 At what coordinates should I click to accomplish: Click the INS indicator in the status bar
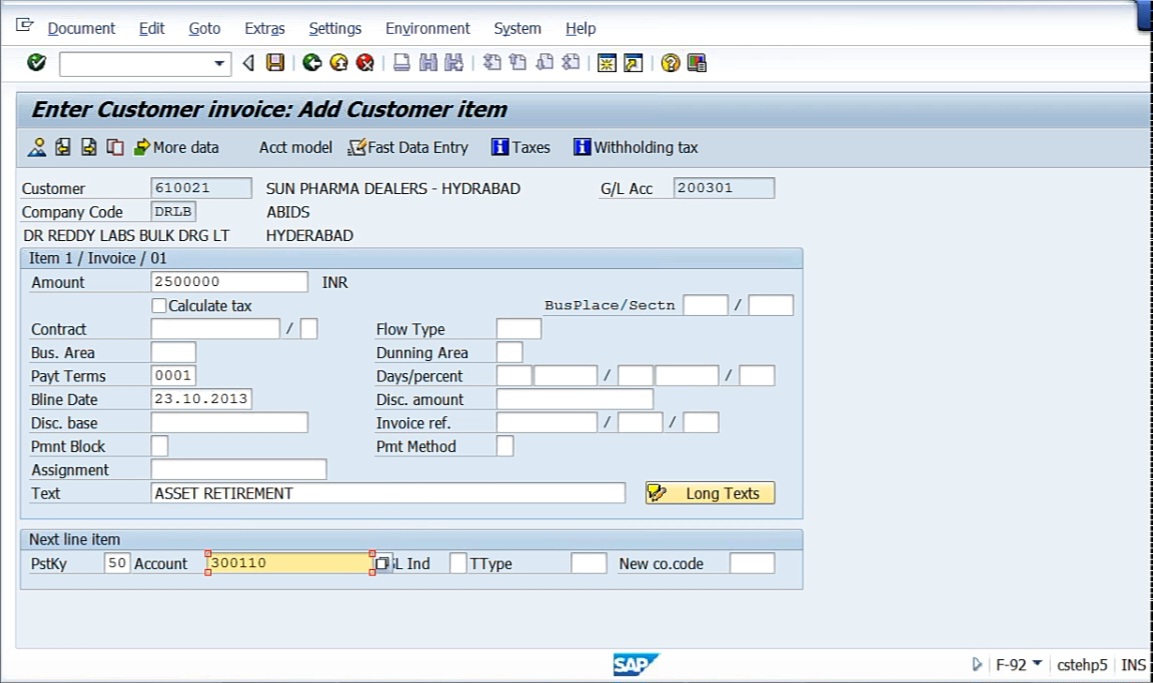1133,665
